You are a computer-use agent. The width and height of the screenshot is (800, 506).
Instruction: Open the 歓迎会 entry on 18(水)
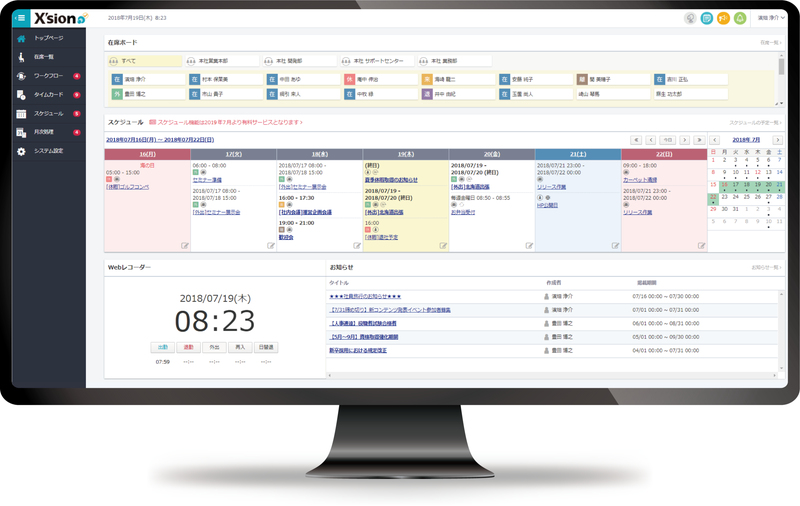click(286, 238)
